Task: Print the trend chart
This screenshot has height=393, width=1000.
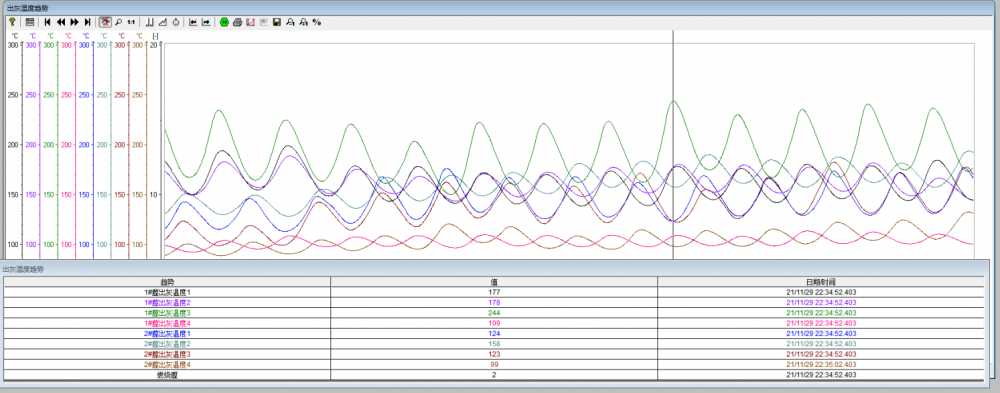Action: click(238, 22)
